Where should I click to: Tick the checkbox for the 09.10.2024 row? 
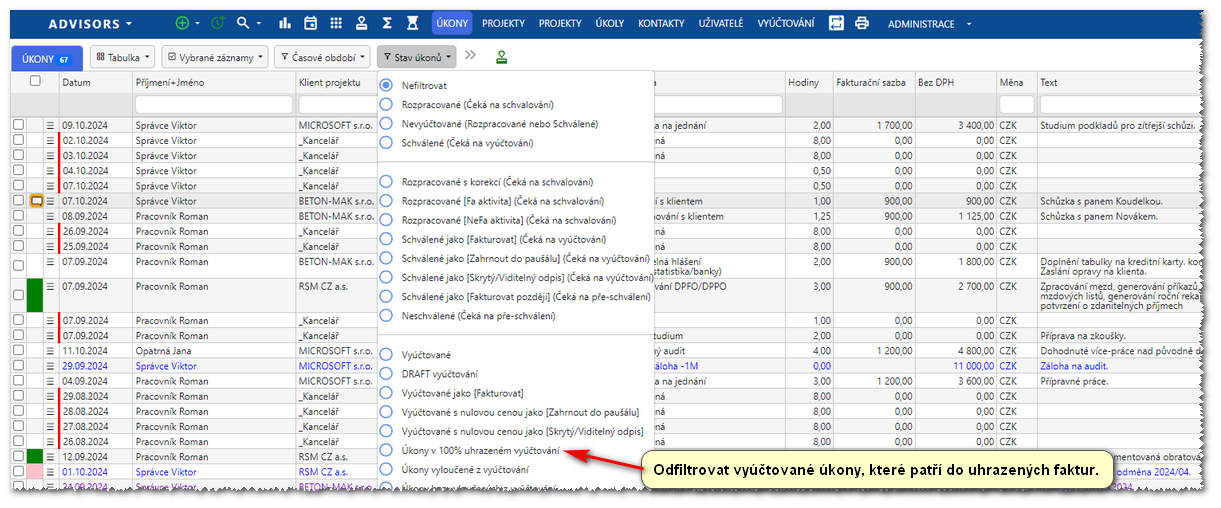(x=18, y=125)
